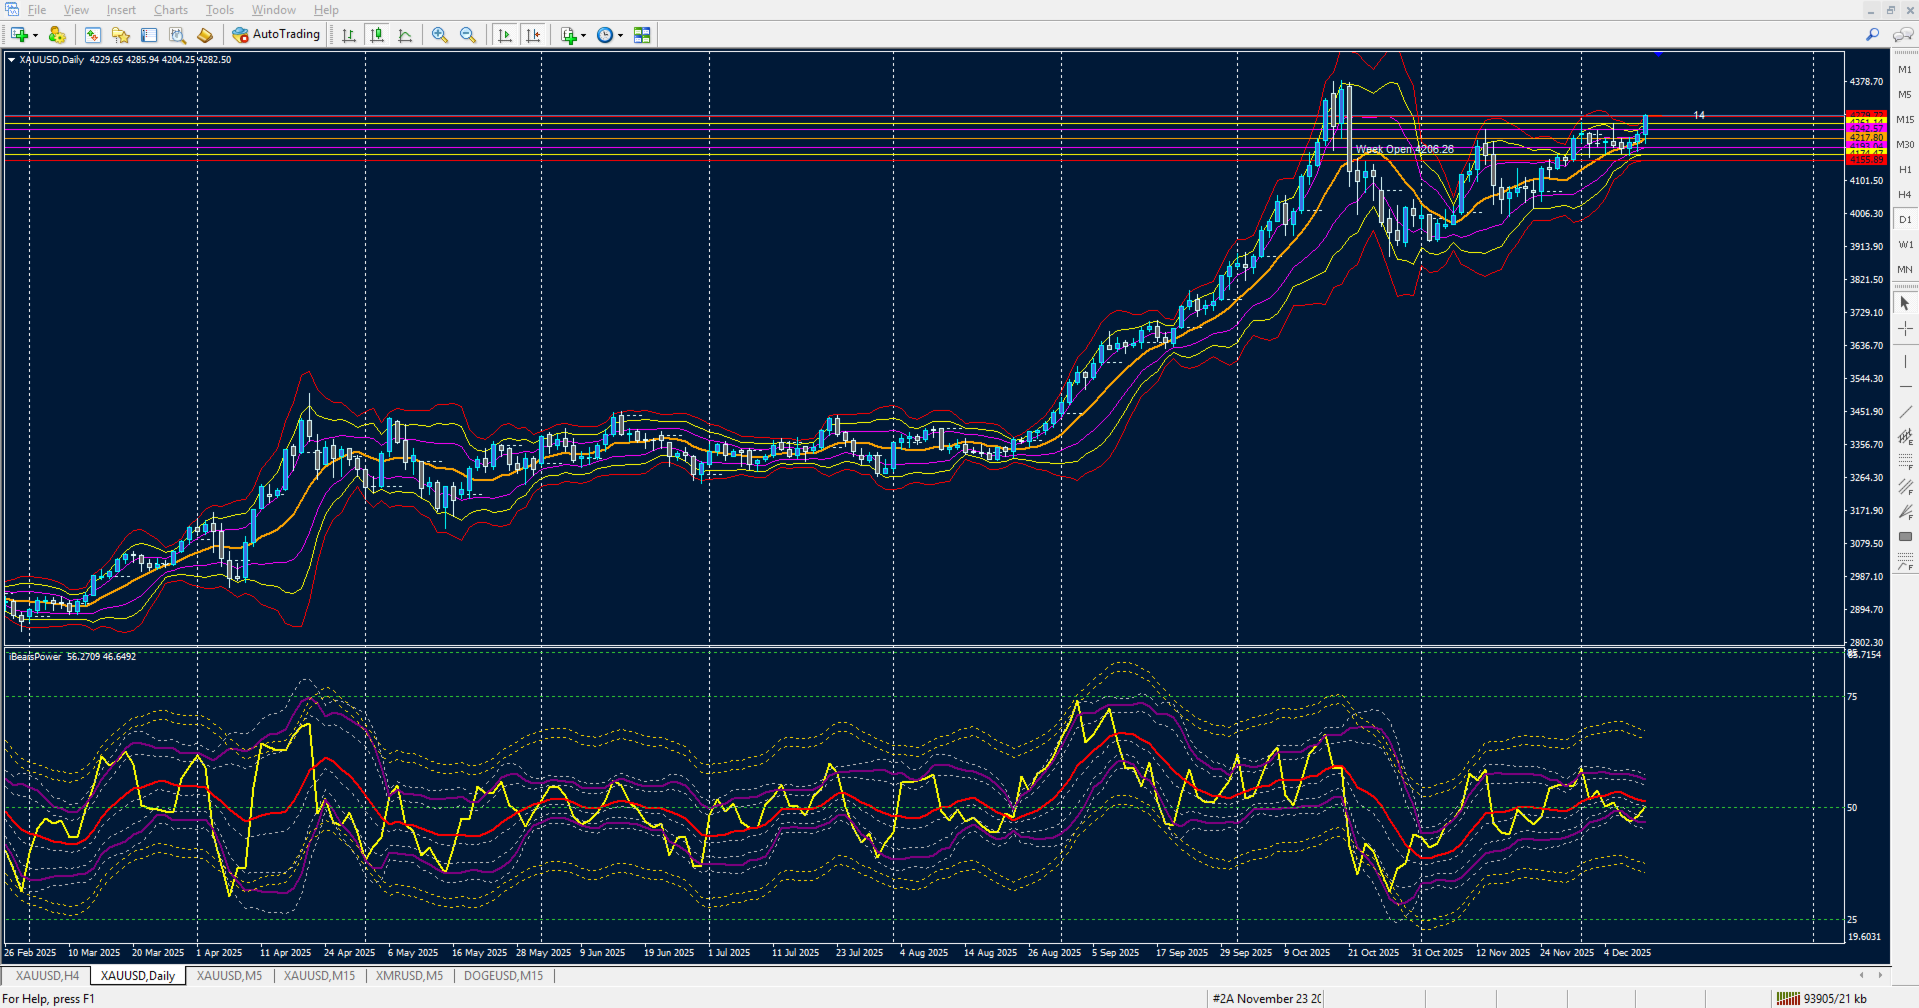Toggle Auto Scroll for the chart
The height and width of the screenshot is (1008, 1919).
pyautogui.click(x=504, y=35)
